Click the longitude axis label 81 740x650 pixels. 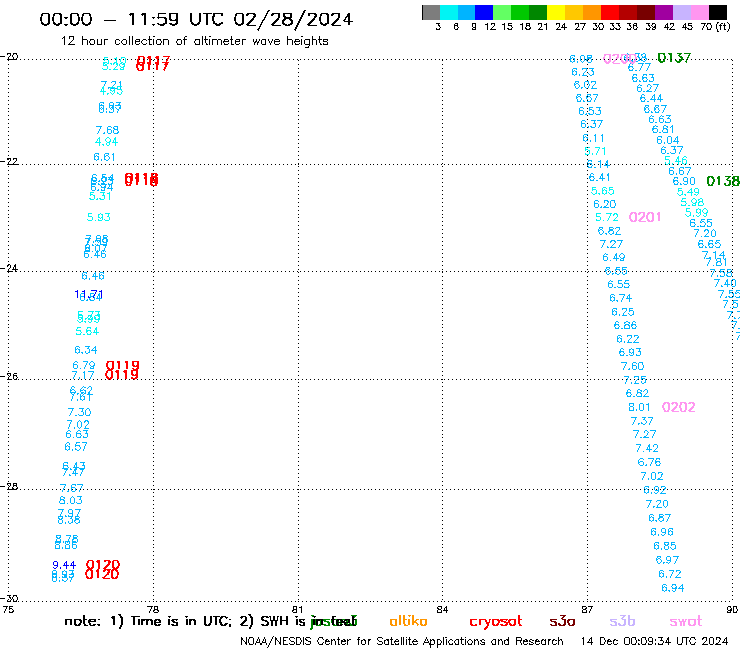(298, 609)
